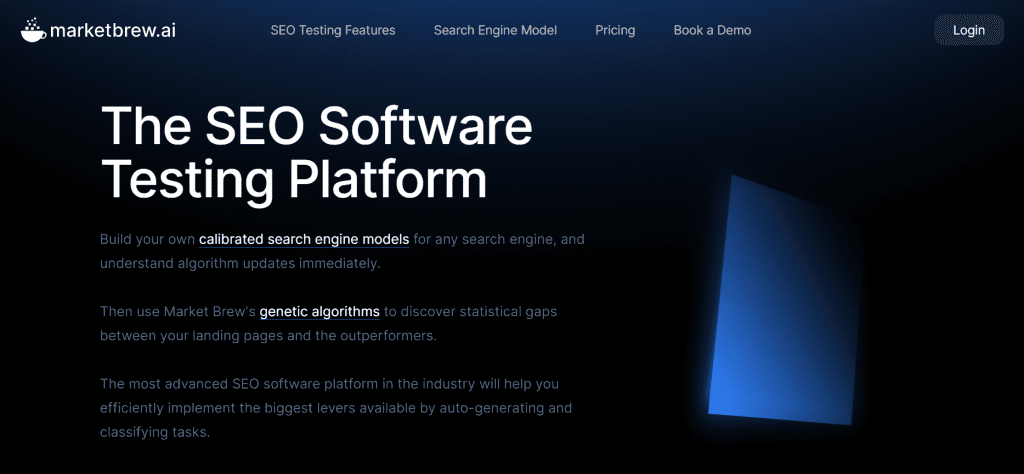This screenshot has width=1024, height=474.
Task: Open the SEO Testing Features menu
Action: click(332, 30)
